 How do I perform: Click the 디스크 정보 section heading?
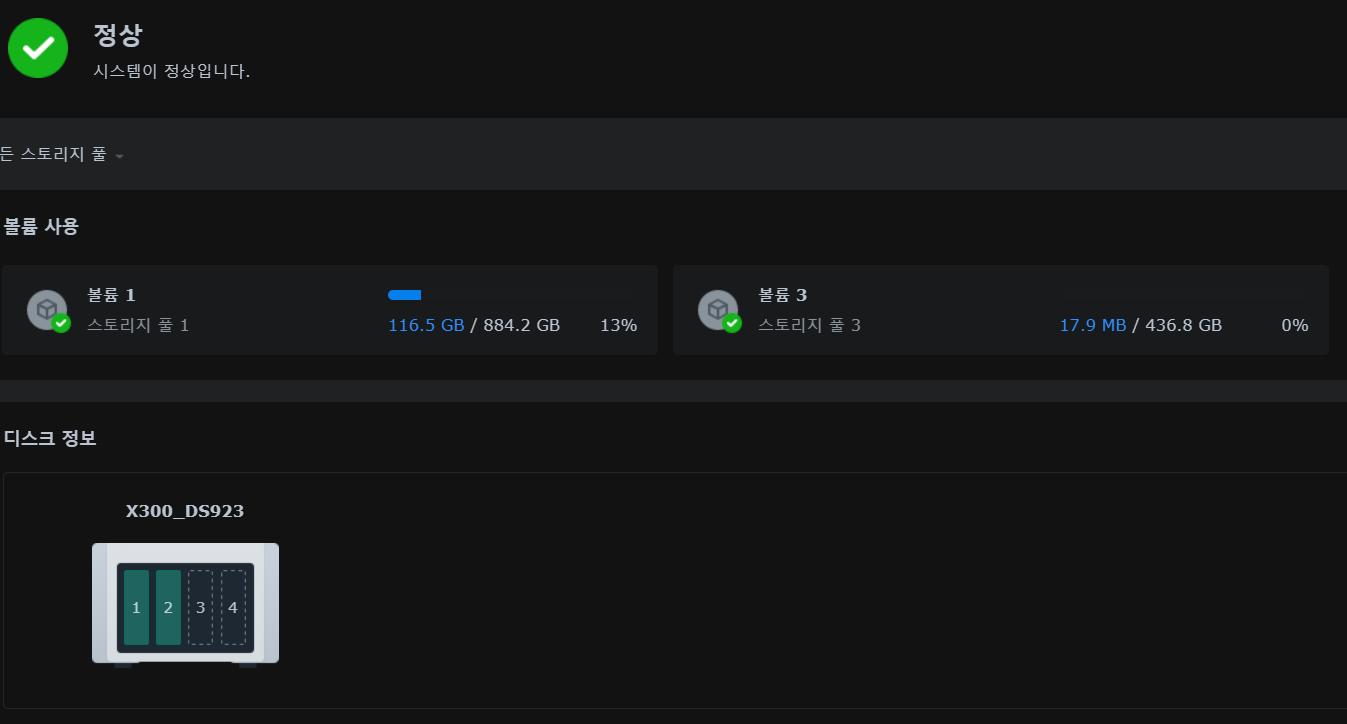[x=50, y=438]
